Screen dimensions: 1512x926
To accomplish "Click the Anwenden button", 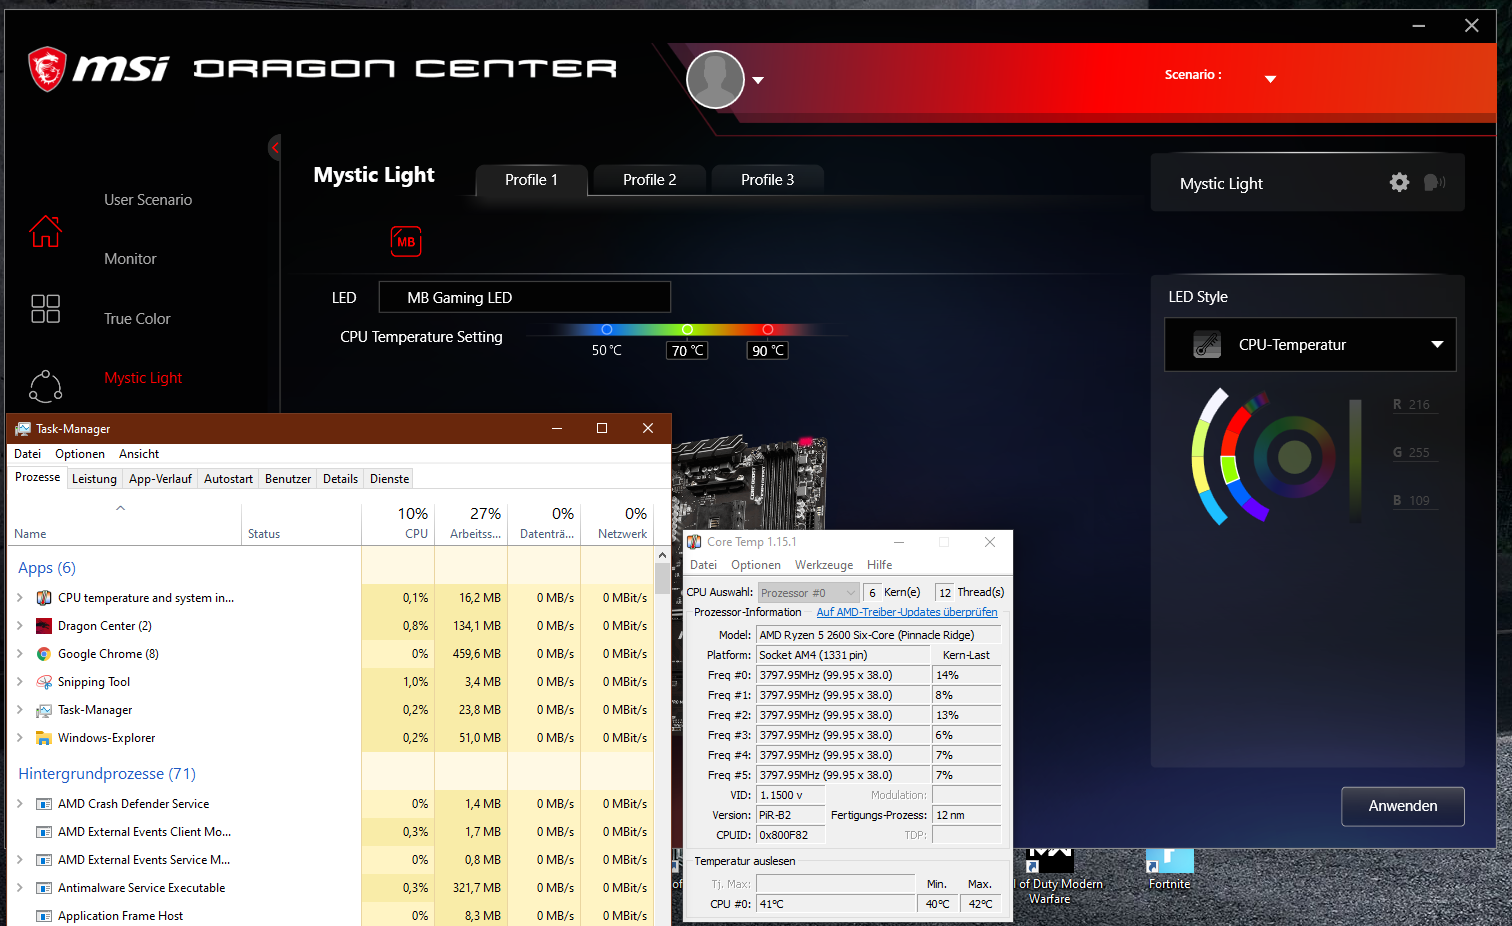I will [1402, 806].
